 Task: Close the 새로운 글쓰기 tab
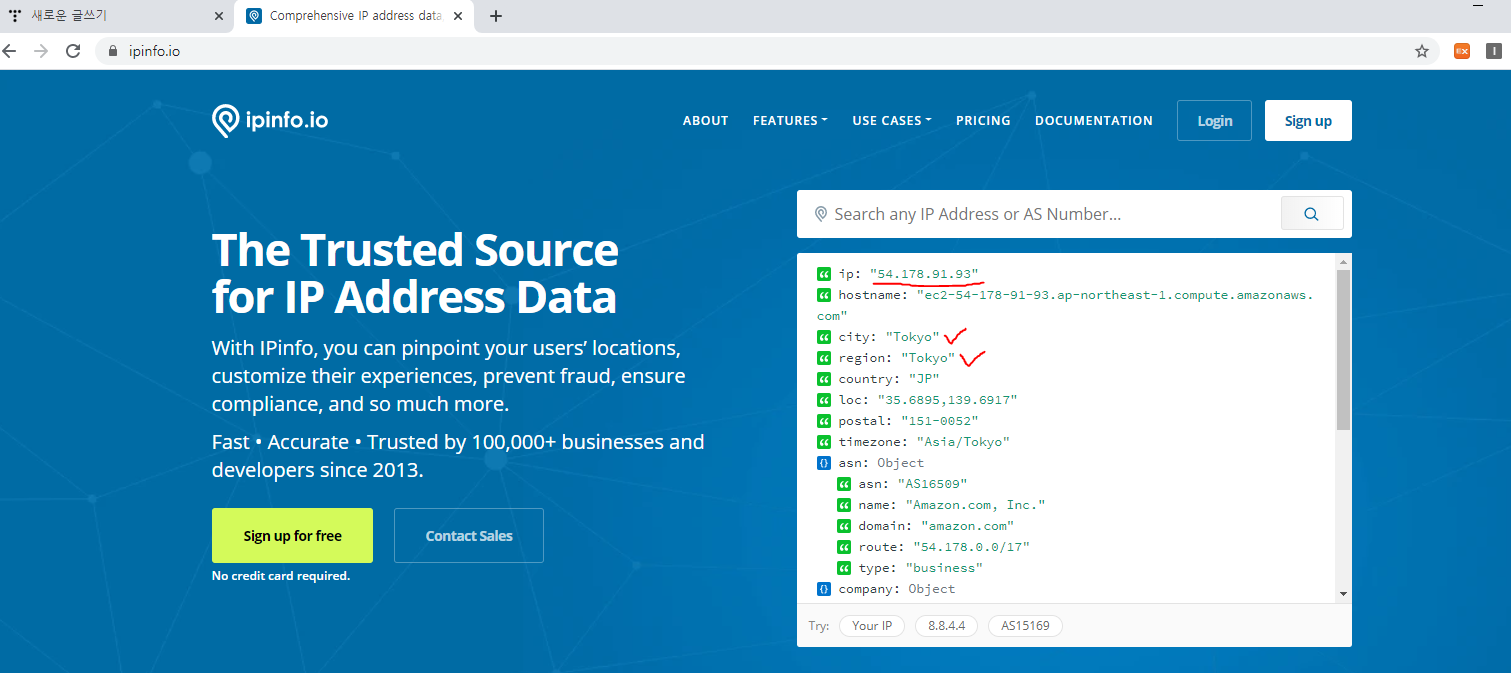[x=219, y=16]
